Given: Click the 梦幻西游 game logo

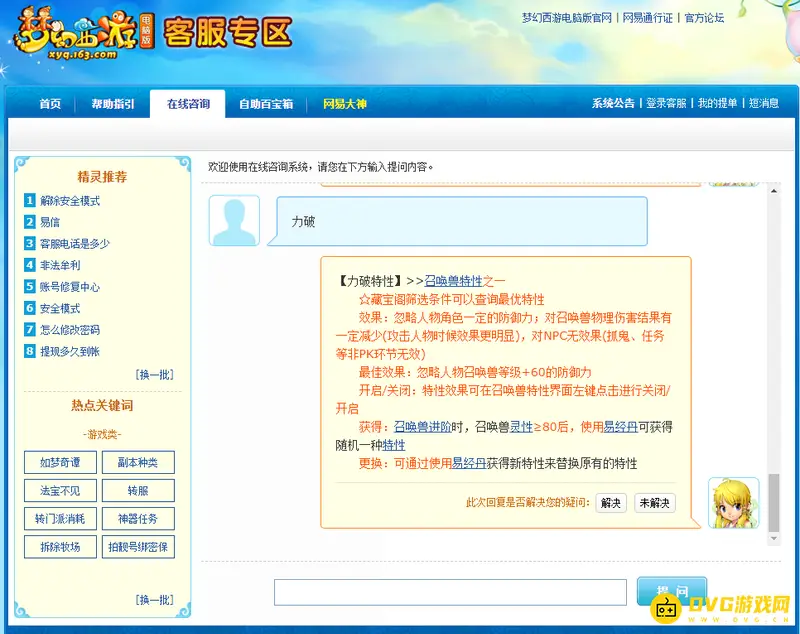Looking at the screenshot, I should click(83, 33).
